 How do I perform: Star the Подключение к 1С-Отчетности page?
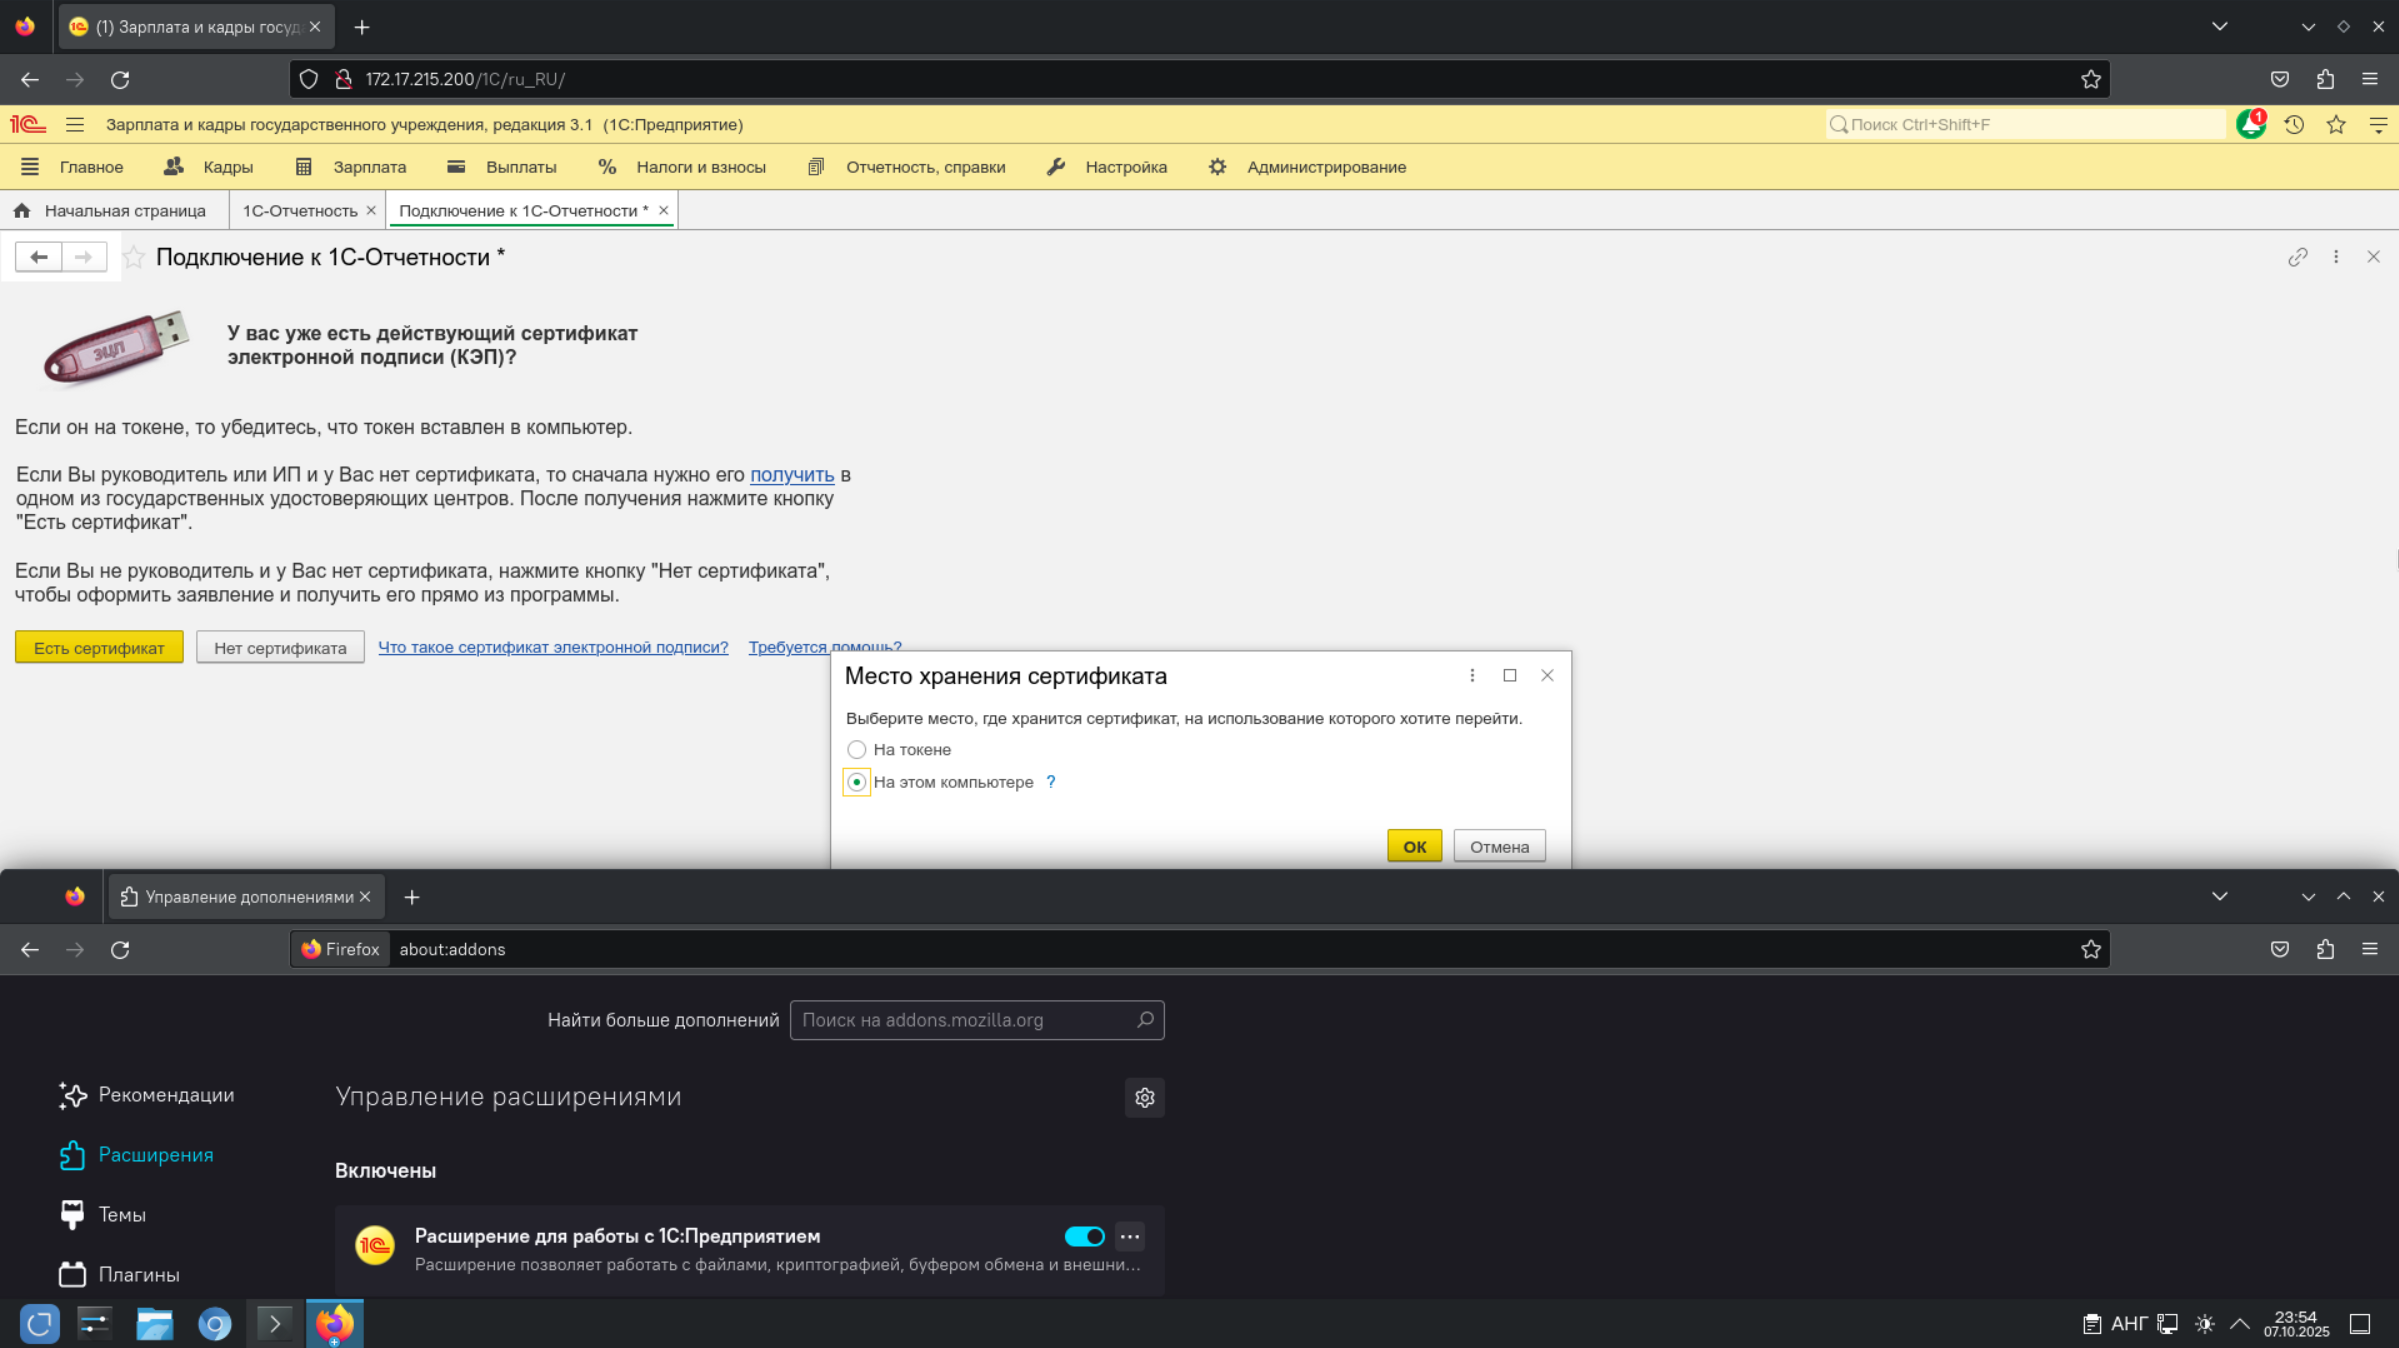pyautogui.click(x=134, y=258)
